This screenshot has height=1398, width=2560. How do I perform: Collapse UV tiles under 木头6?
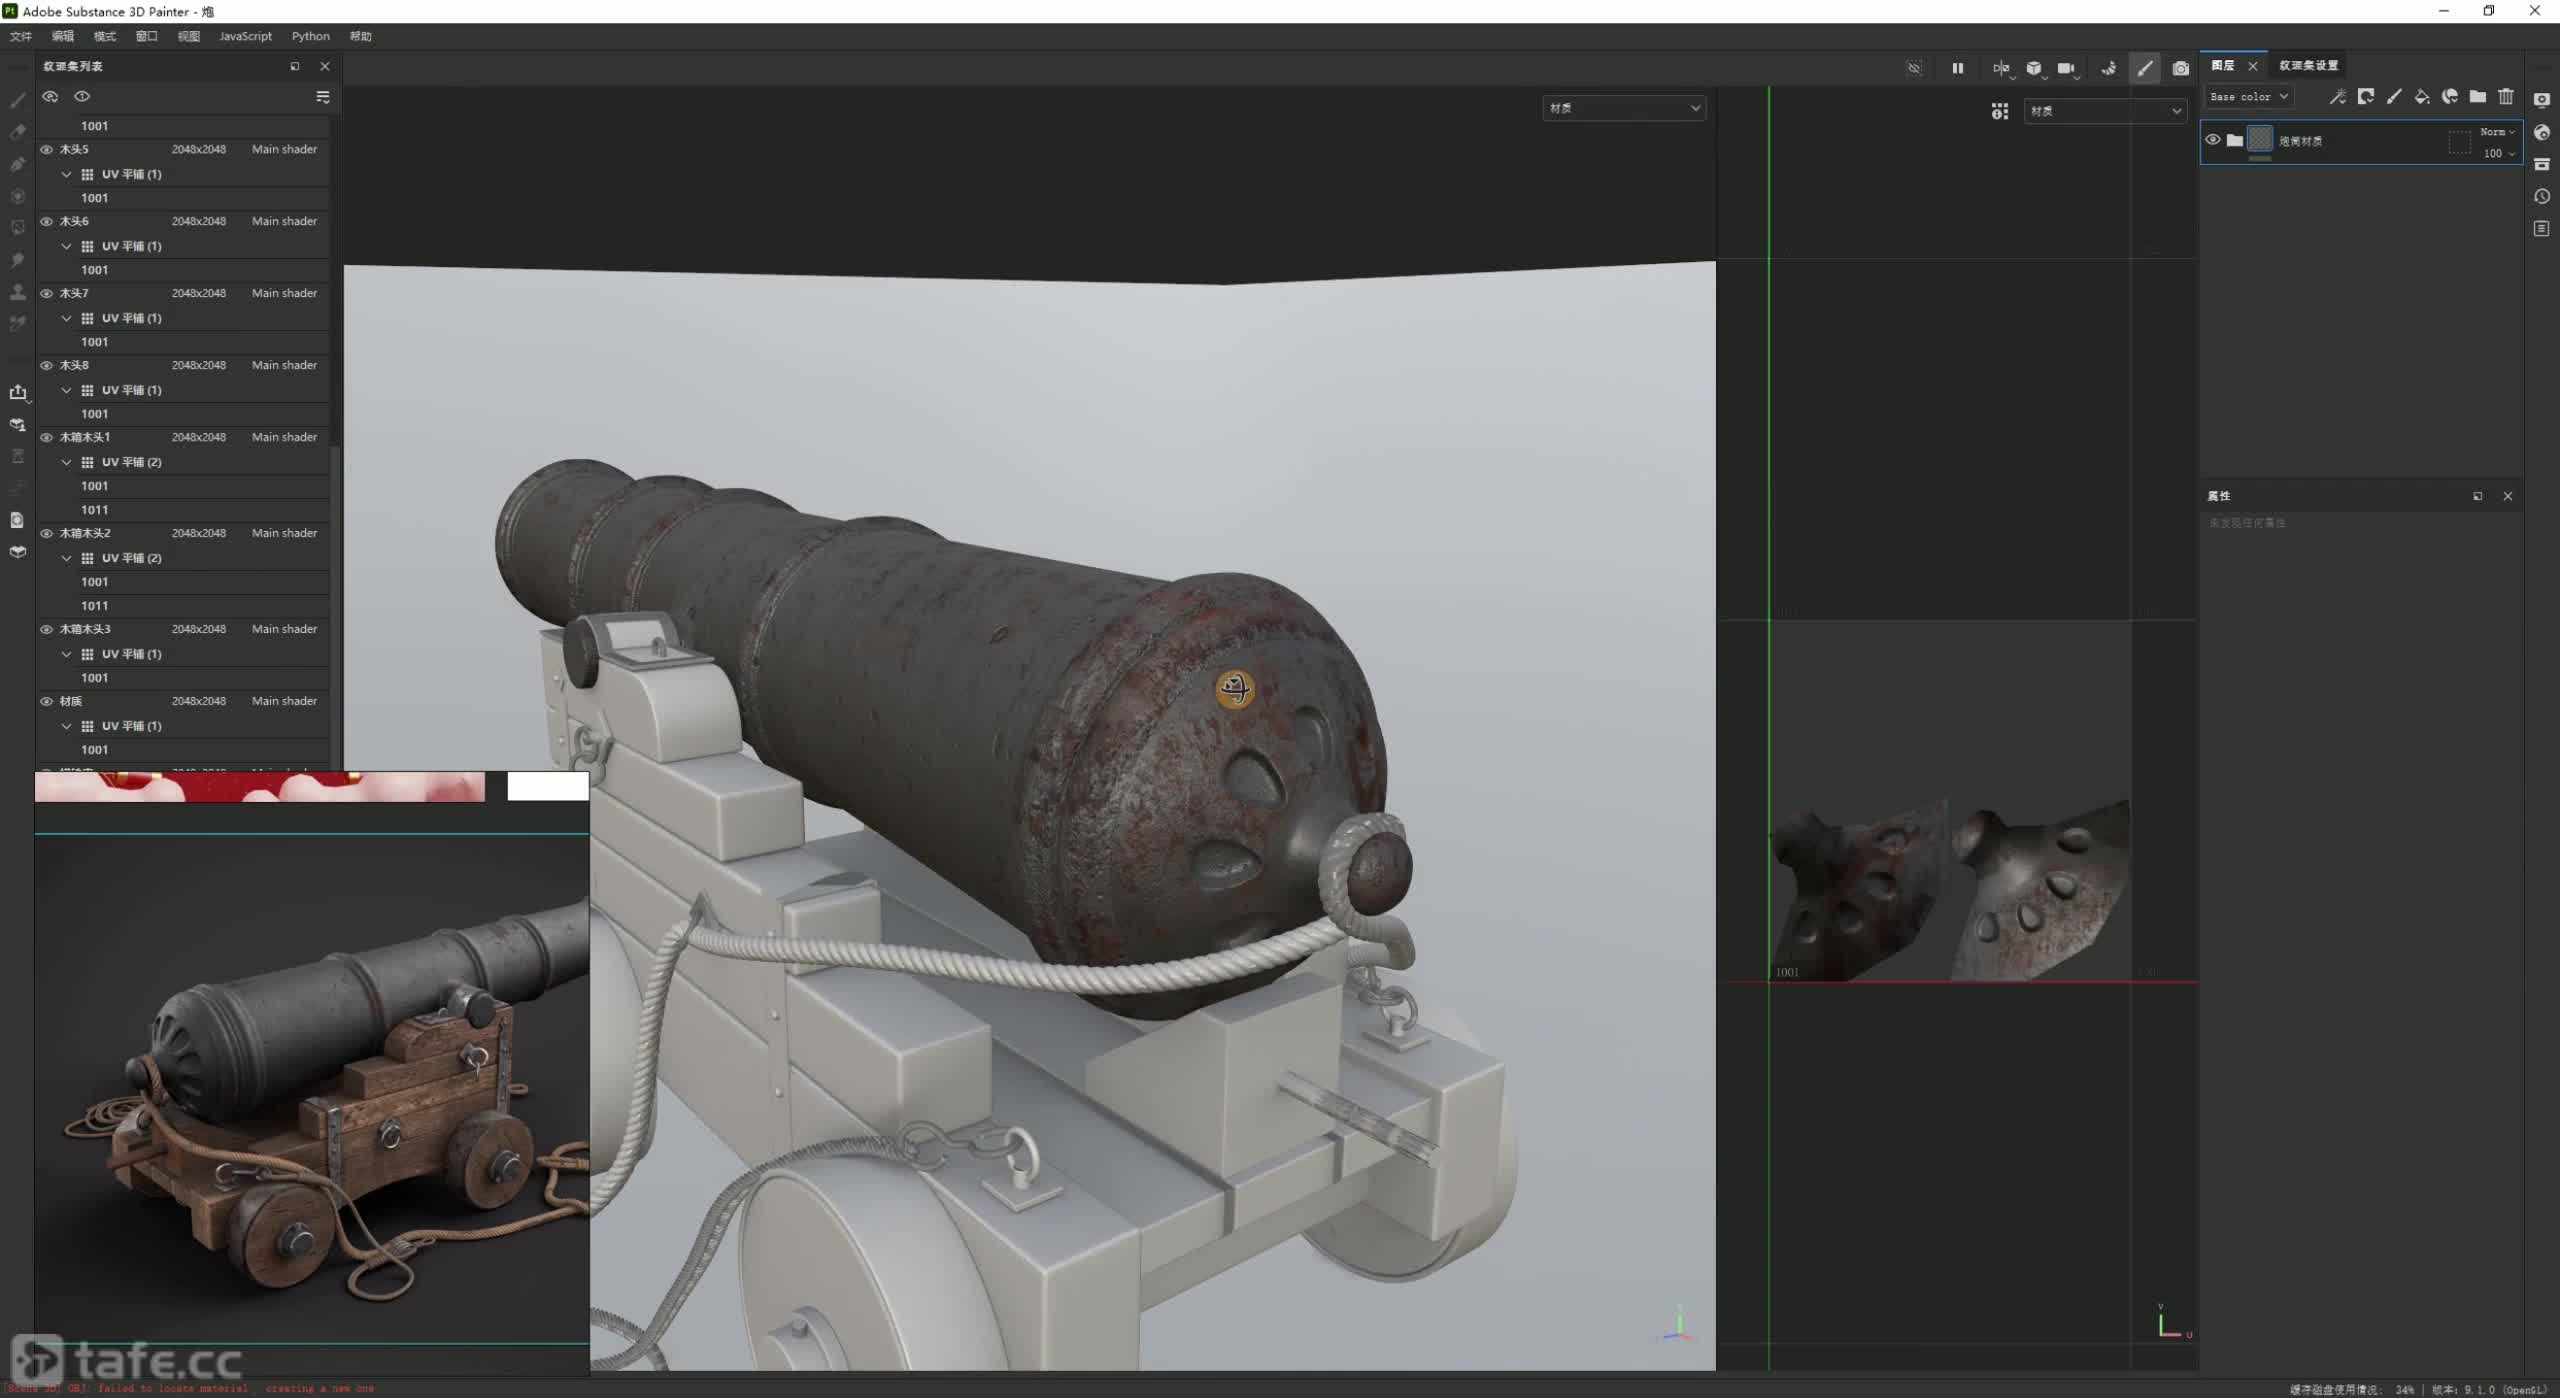(x=66, y=246)
